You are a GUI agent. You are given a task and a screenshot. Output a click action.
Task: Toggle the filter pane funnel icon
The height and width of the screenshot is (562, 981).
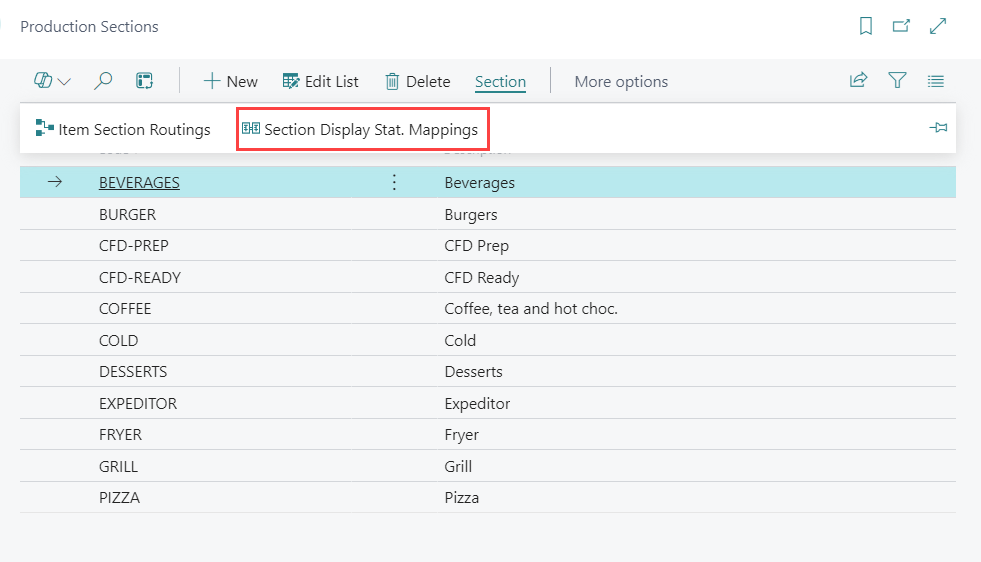pyautogui.click(x=897, y=81)
